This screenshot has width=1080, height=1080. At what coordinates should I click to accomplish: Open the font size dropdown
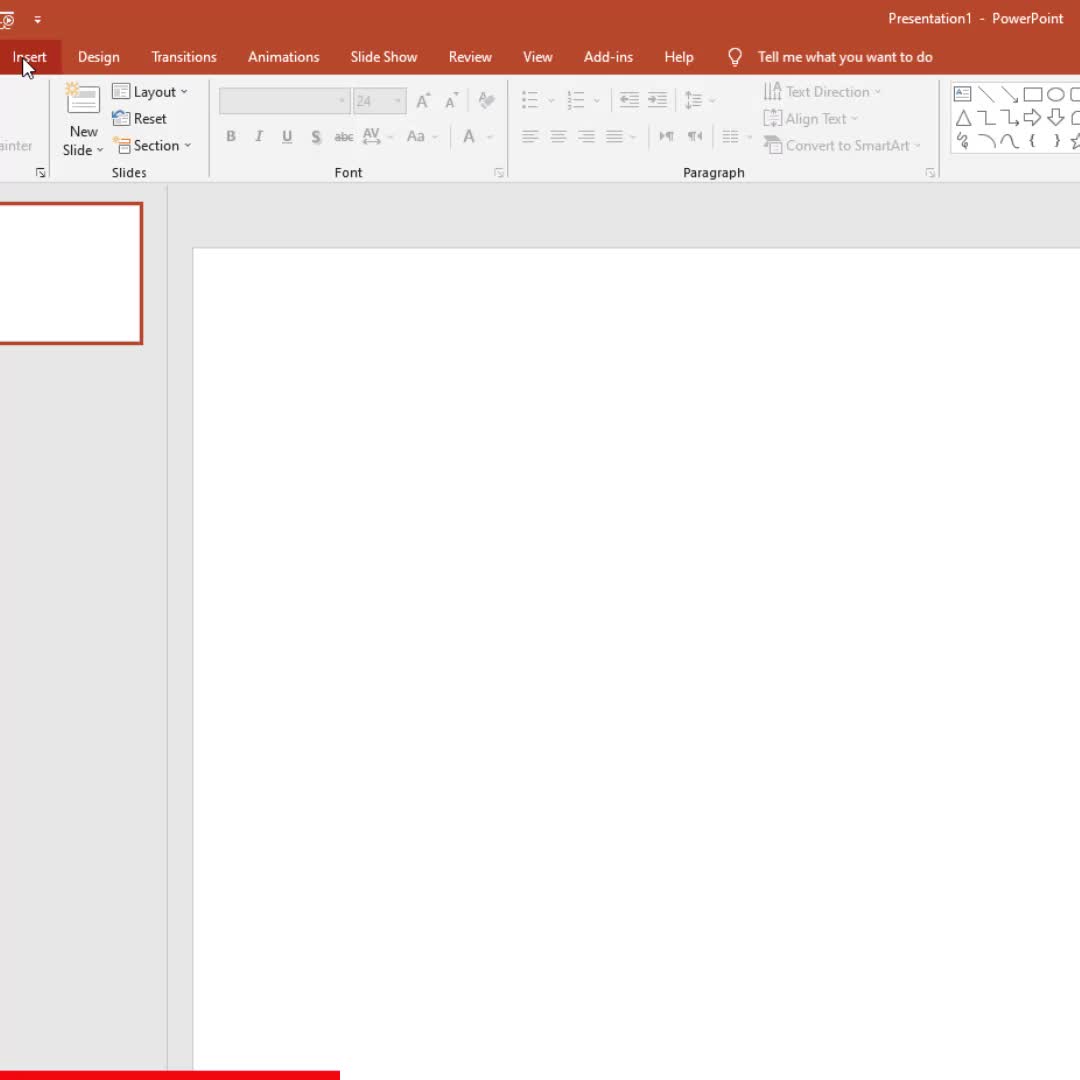click(x=397, y=101)
